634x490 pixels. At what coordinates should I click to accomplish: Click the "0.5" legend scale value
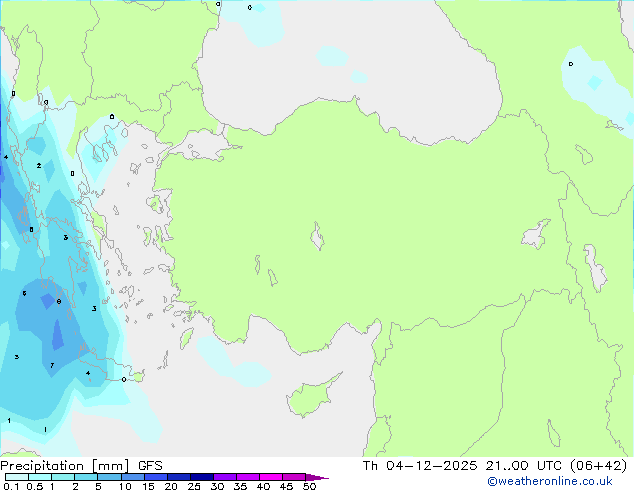(x=34, y=486)
